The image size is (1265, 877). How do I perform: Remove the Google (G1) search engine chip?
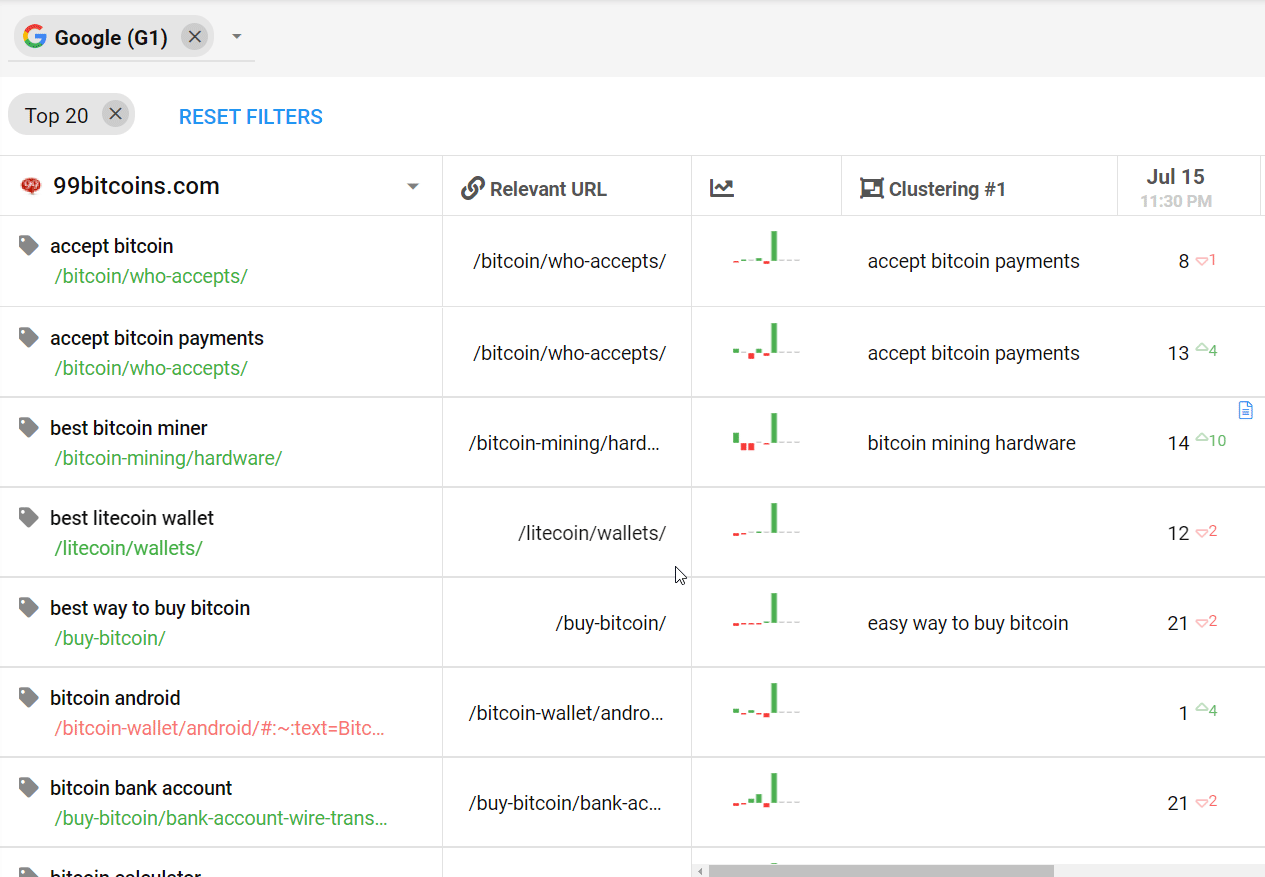[x=195, y=37]
